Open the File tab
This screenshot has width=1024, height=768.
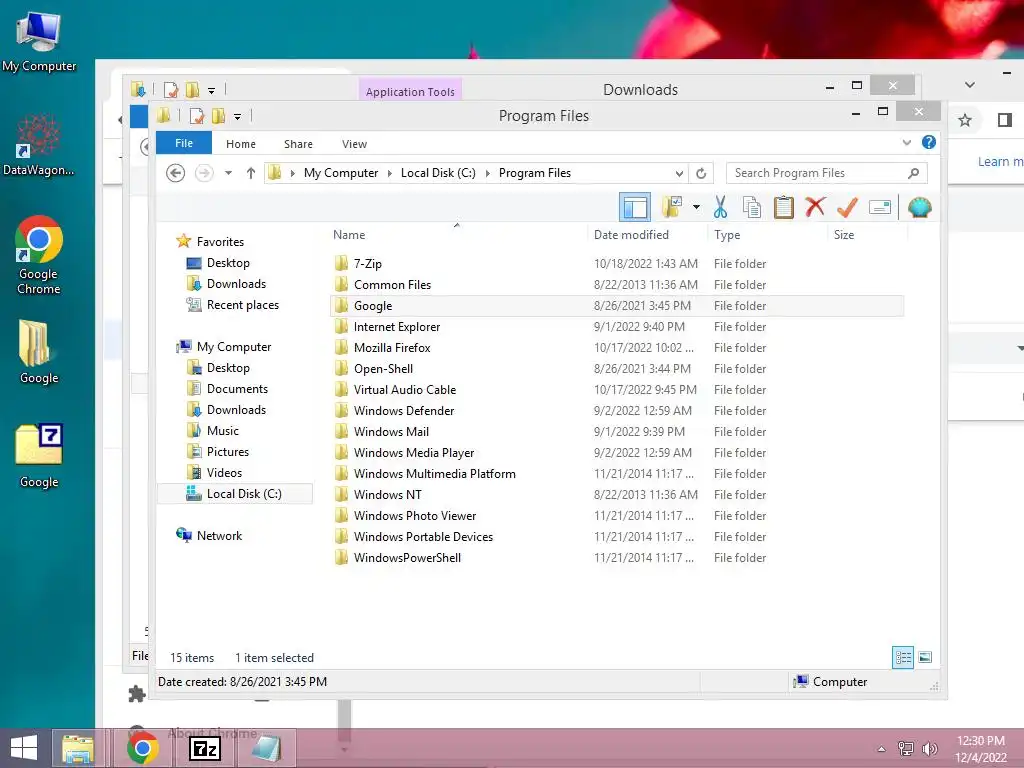pos(184,143)
